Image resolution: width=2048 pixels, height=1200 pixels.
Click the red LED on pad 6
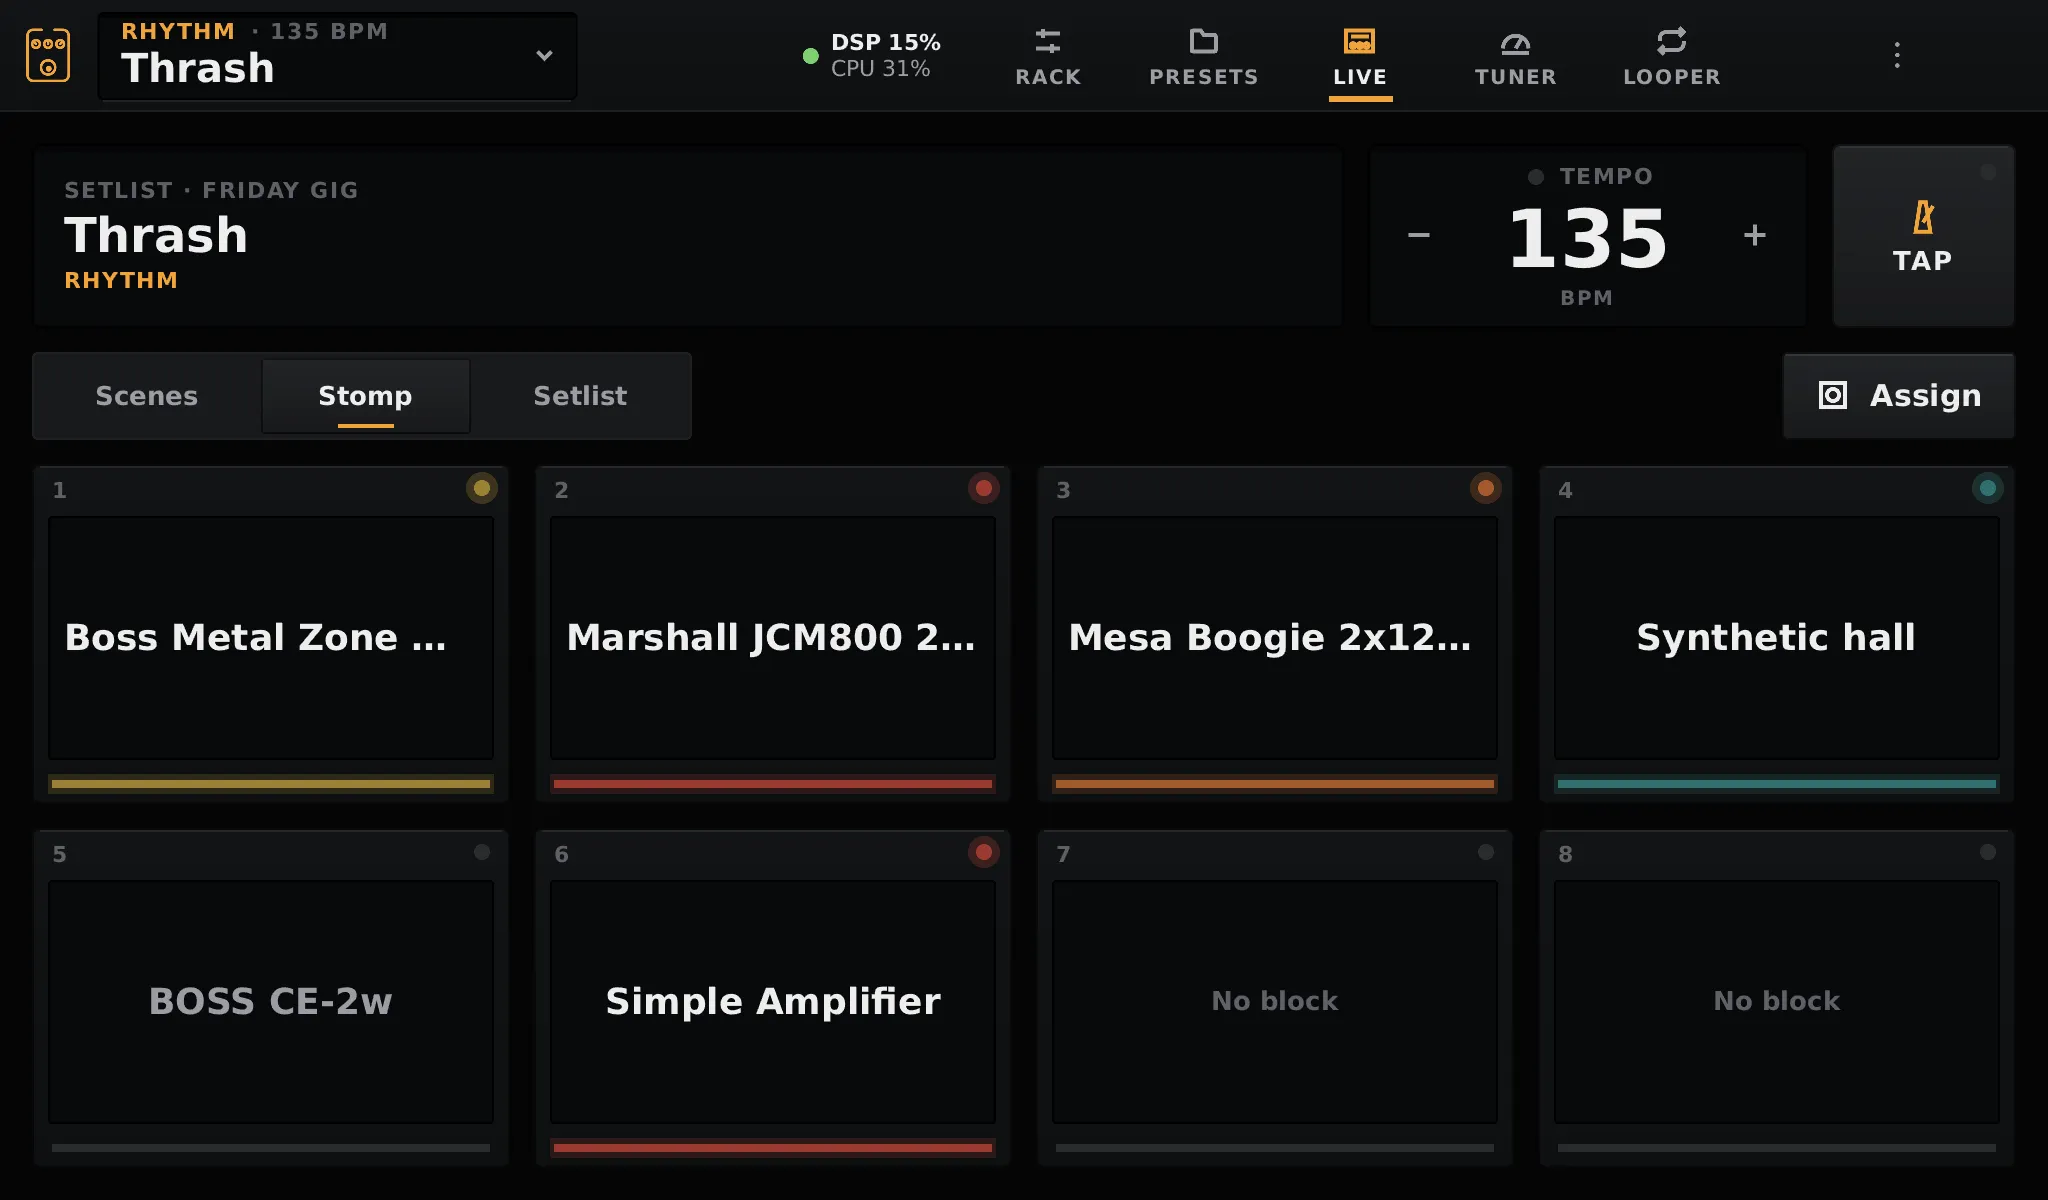click(x=984, y=852)
